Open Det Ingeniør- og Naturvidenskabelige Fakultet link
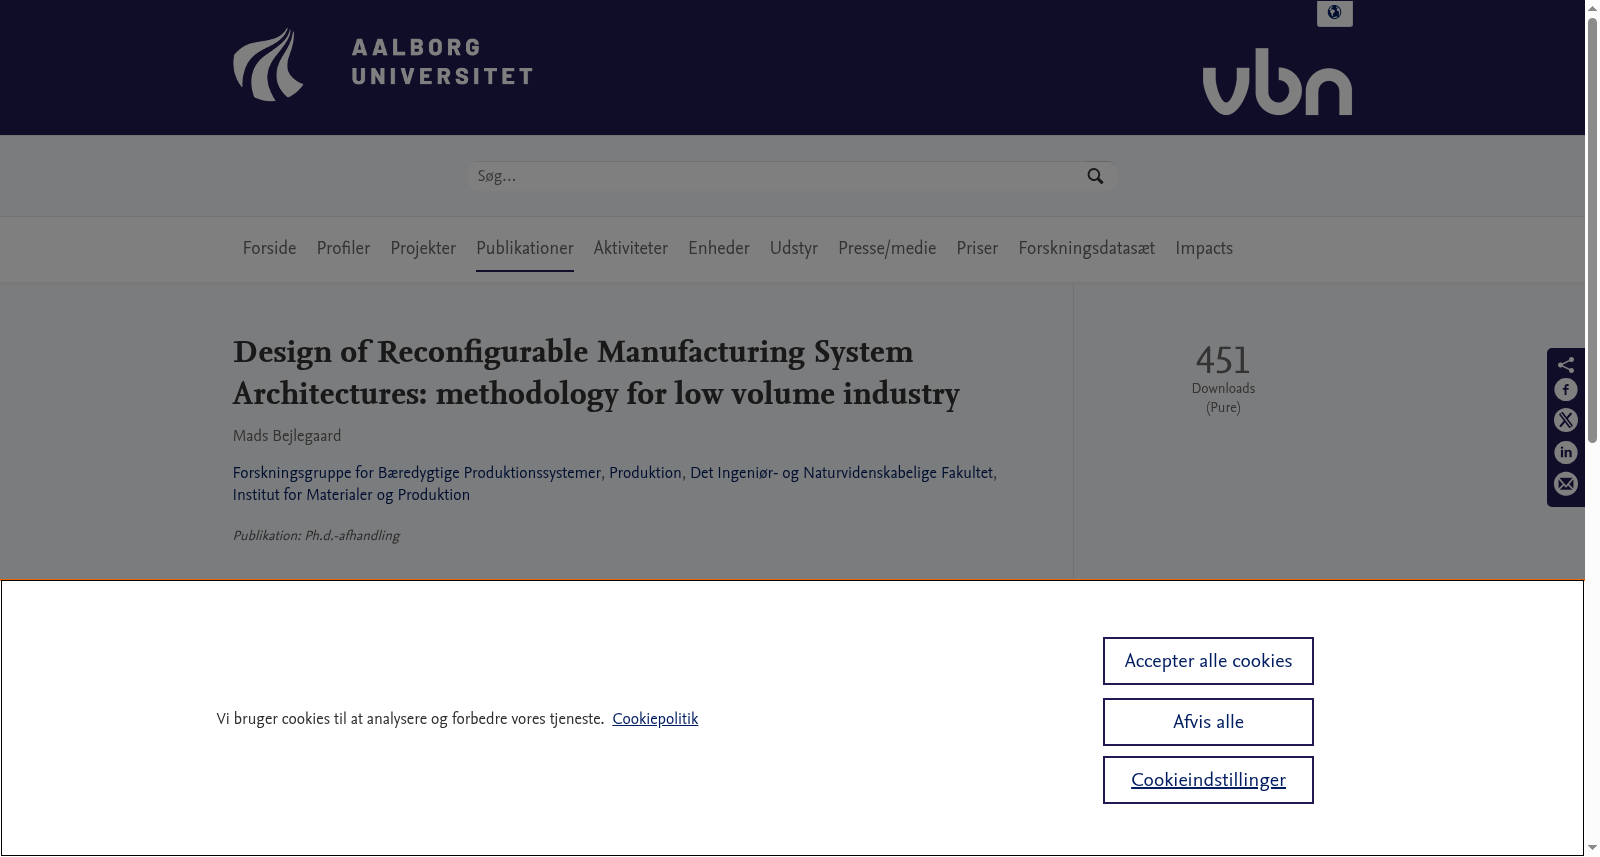The width and height of the screenshot is (1600, 857). 842,473
